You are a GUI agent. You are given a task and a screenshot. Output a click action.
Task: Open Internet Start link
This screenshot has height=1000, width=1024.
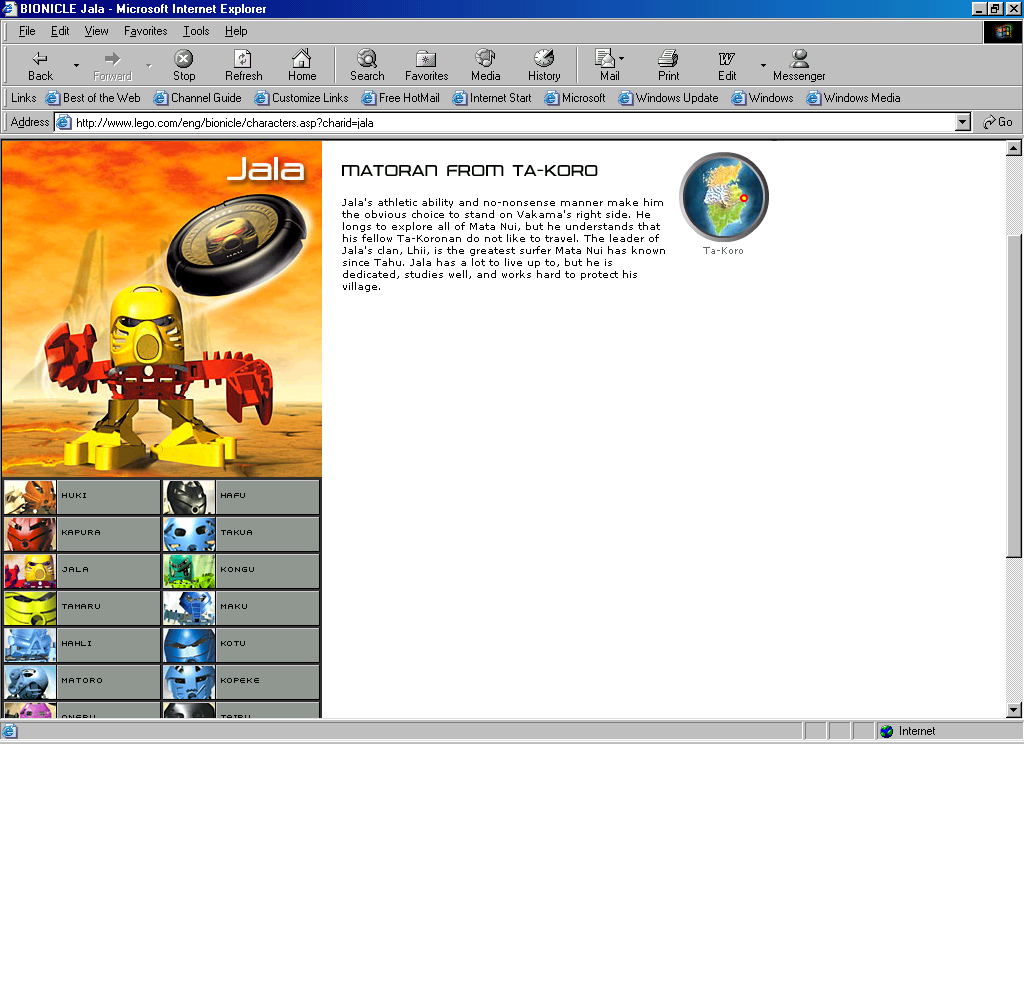[x=492, y=98]
